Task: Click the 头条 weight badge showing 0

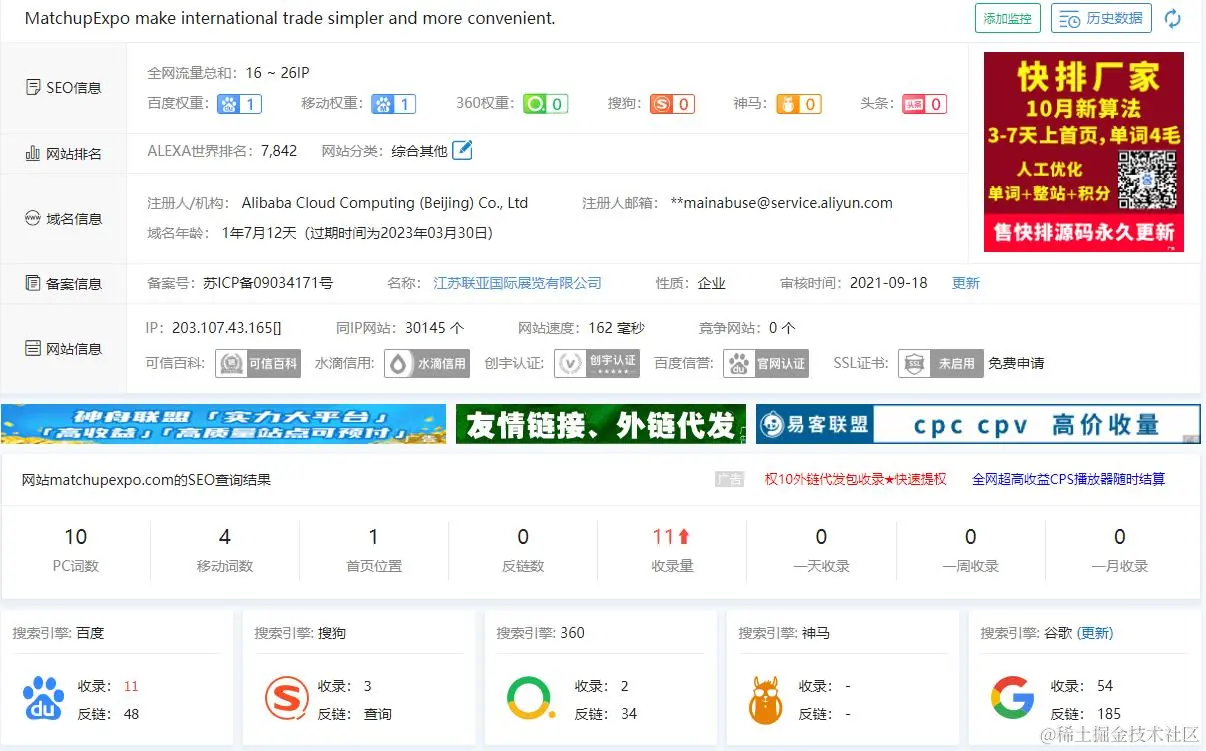Action: tap(924, 103)
